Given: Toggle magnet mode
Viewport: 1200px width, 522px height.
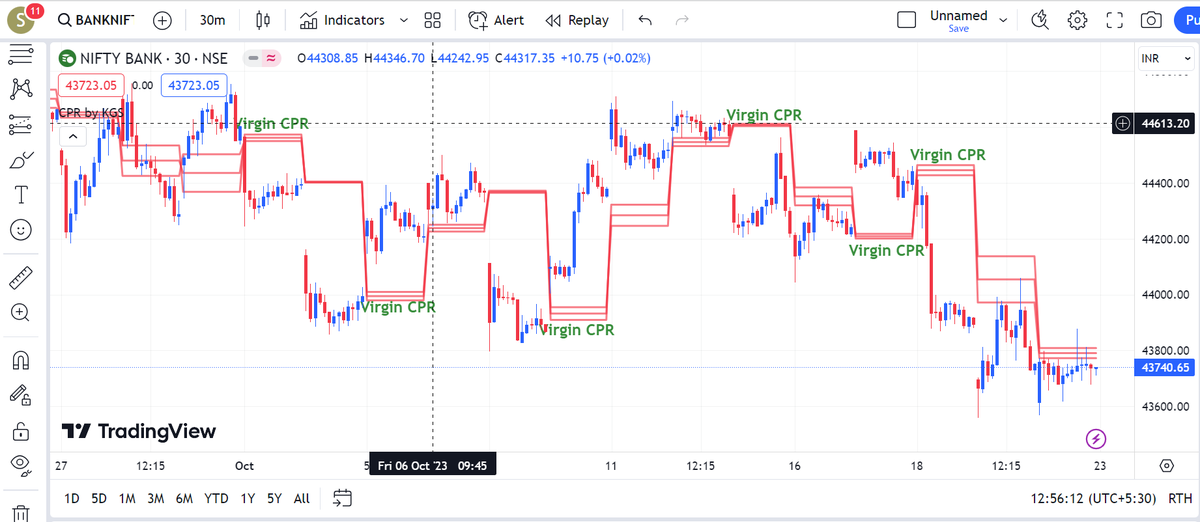Looking at the screenshot, I should [20, 360].
